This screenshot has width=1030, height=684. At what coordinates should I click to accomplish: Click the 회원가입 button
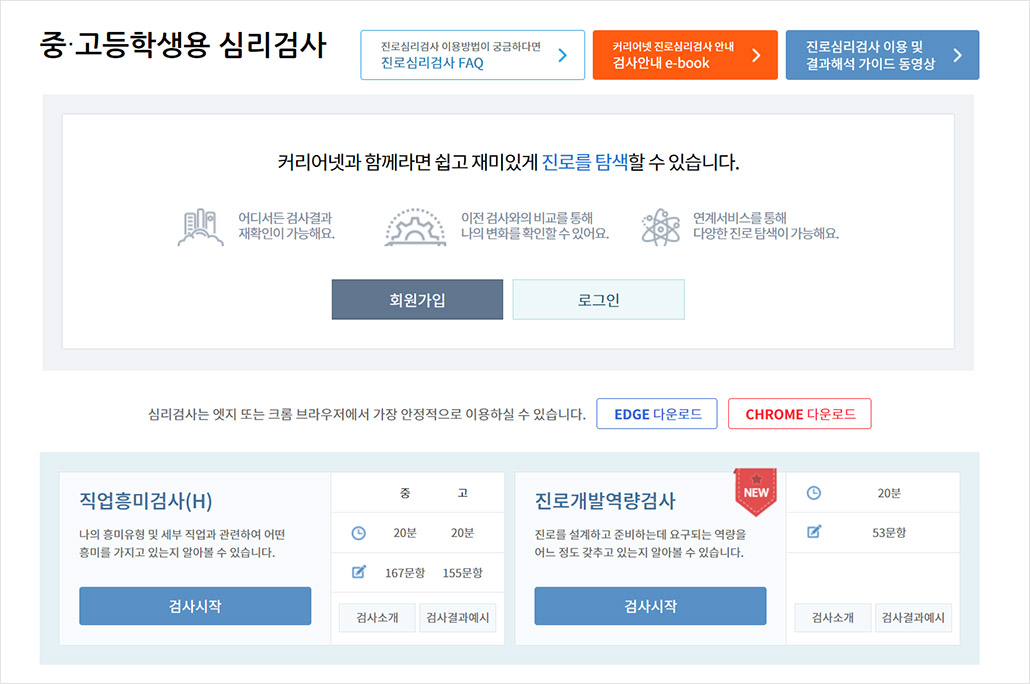tap(417, 300)
